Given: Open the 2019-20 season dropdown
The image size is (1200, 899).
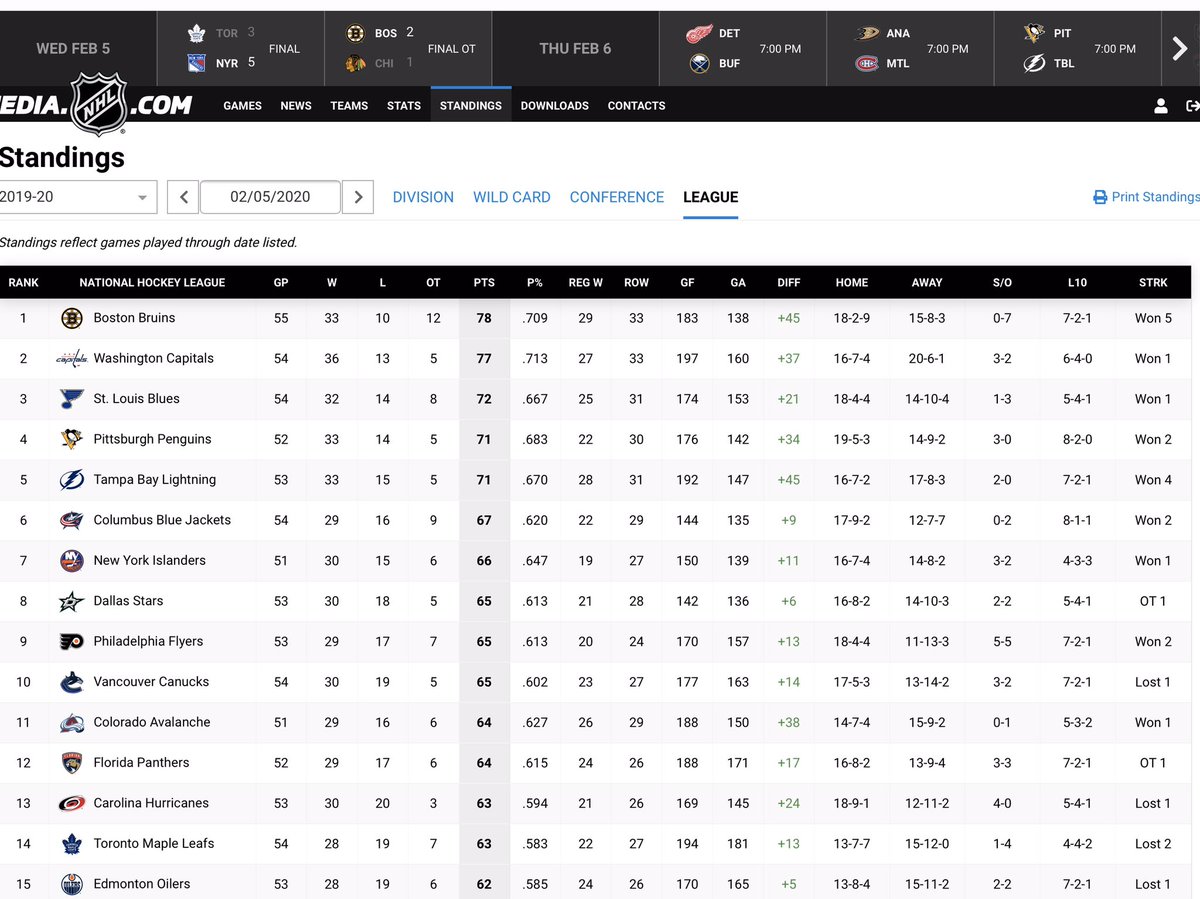Looking at the screenshot, I should (x=78, y=197).
